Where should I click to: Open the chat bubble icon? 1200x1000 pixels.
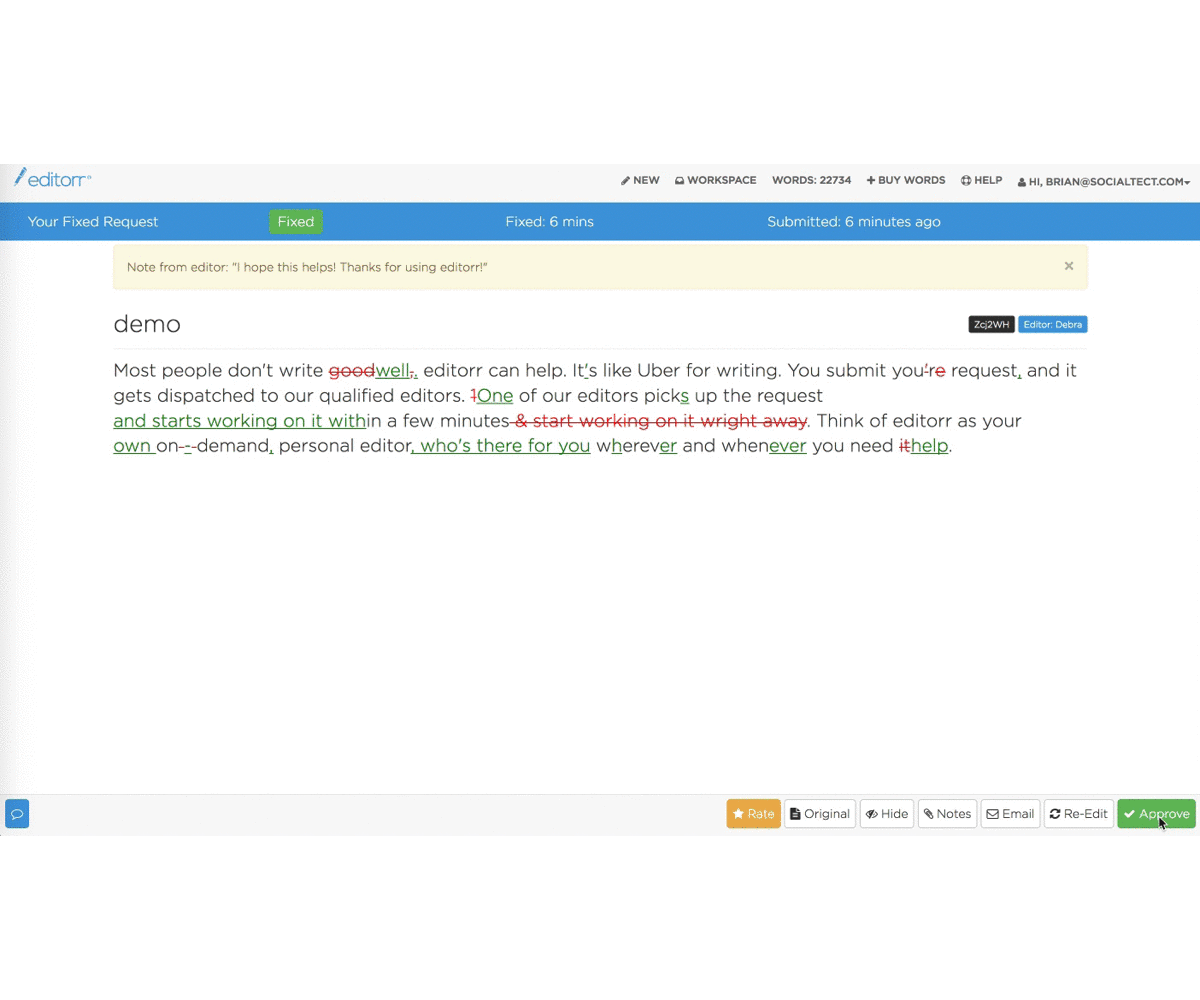pyautogui.click(x=17, y=814)
